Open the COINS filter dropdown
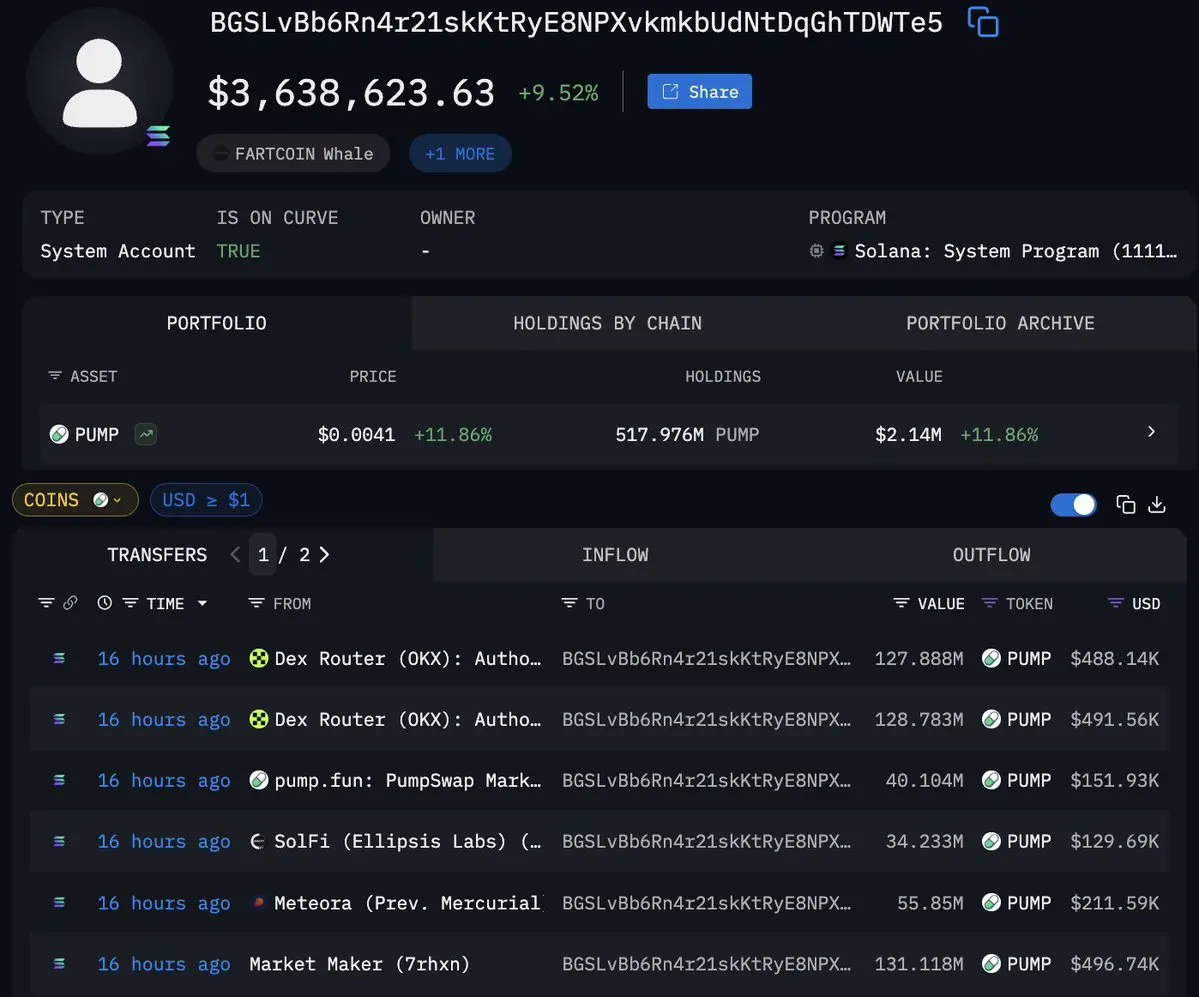 (x=75, y=500)
